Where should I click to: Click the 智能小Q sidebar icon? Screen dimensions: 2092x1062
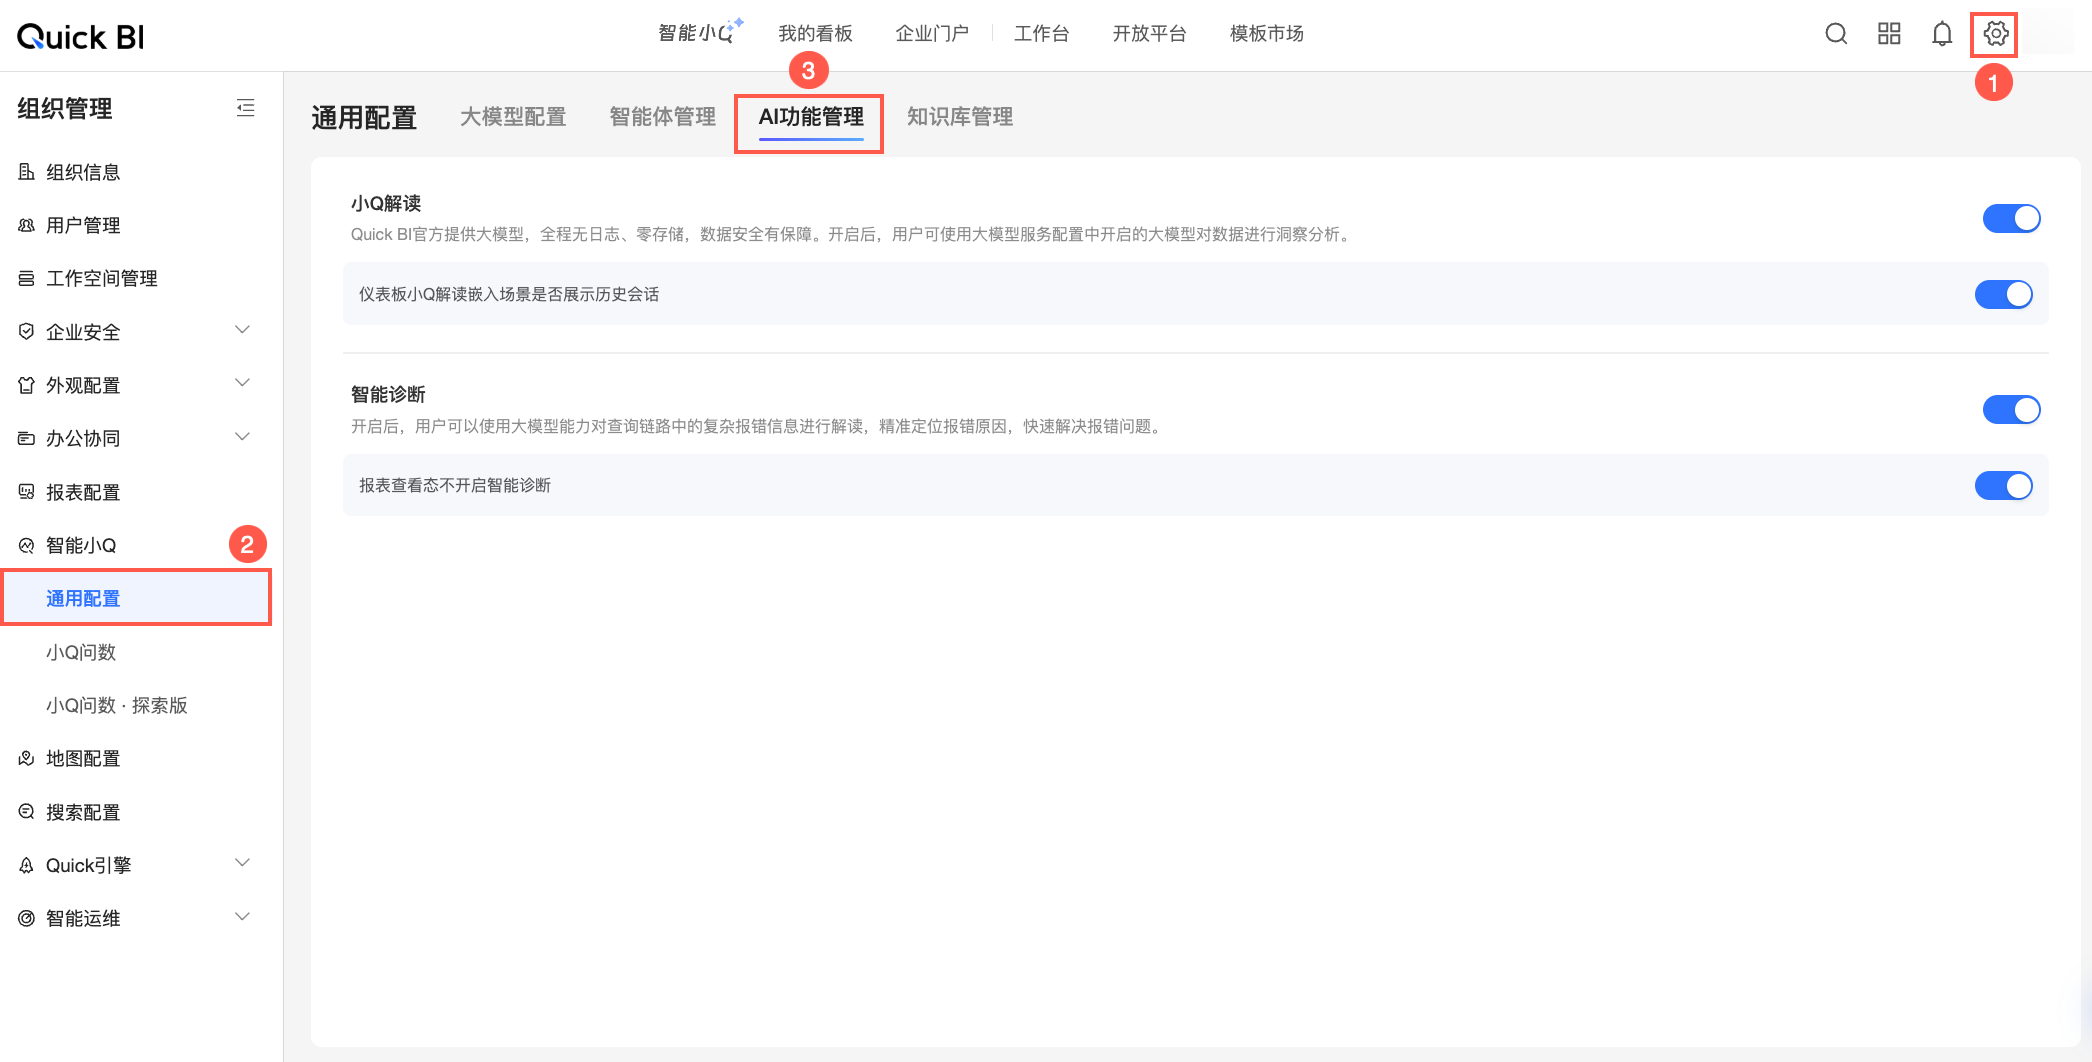27,545
